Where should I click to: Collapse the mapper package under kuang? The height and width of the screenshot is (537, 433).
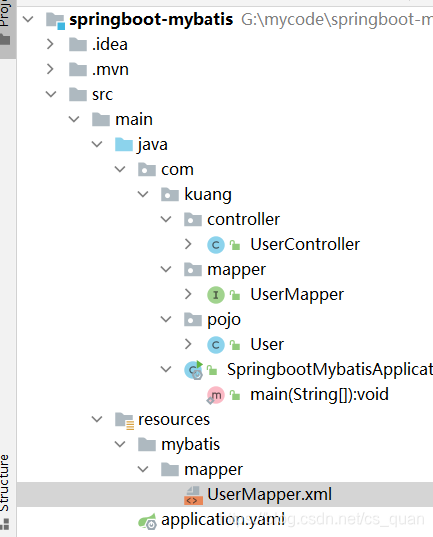[x=166, y=269]
